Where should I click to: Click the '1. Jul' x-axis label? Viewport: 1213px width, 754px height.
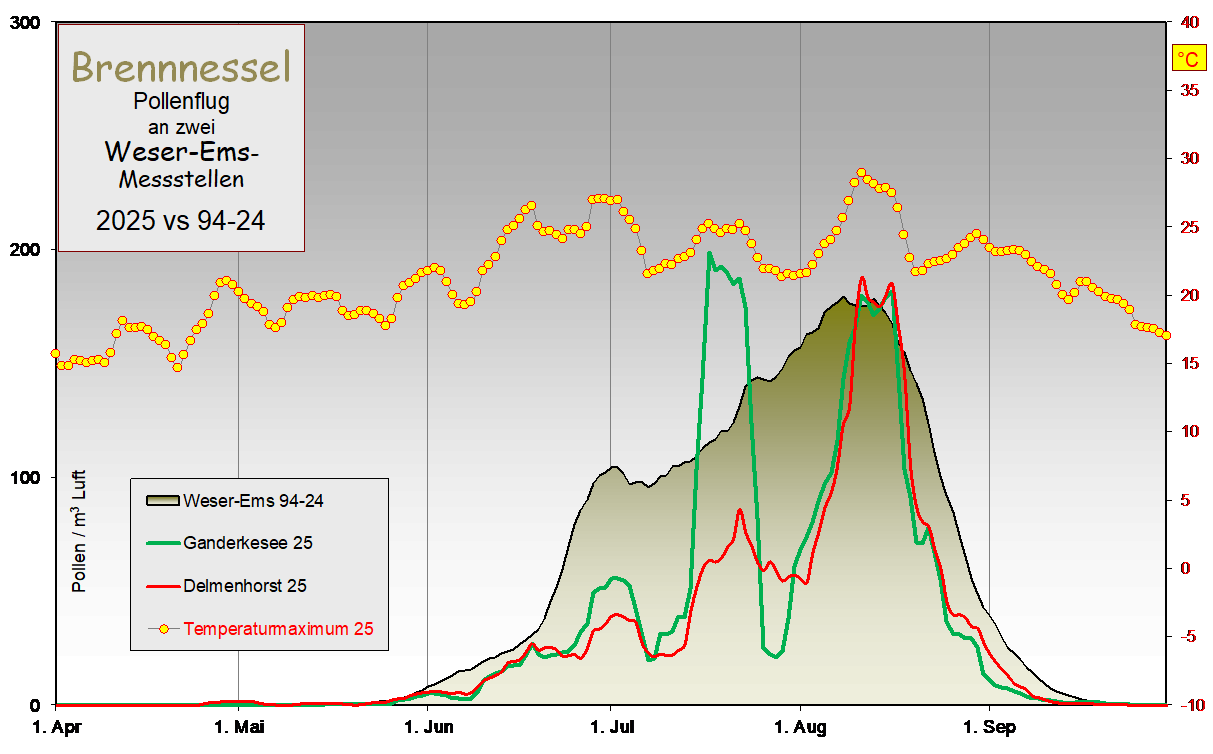pos(610,727)
